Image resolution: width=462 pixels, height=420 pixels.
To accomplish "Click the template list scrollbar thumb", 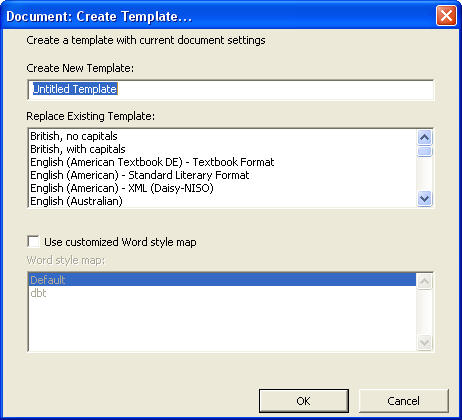I will (424, 151).
